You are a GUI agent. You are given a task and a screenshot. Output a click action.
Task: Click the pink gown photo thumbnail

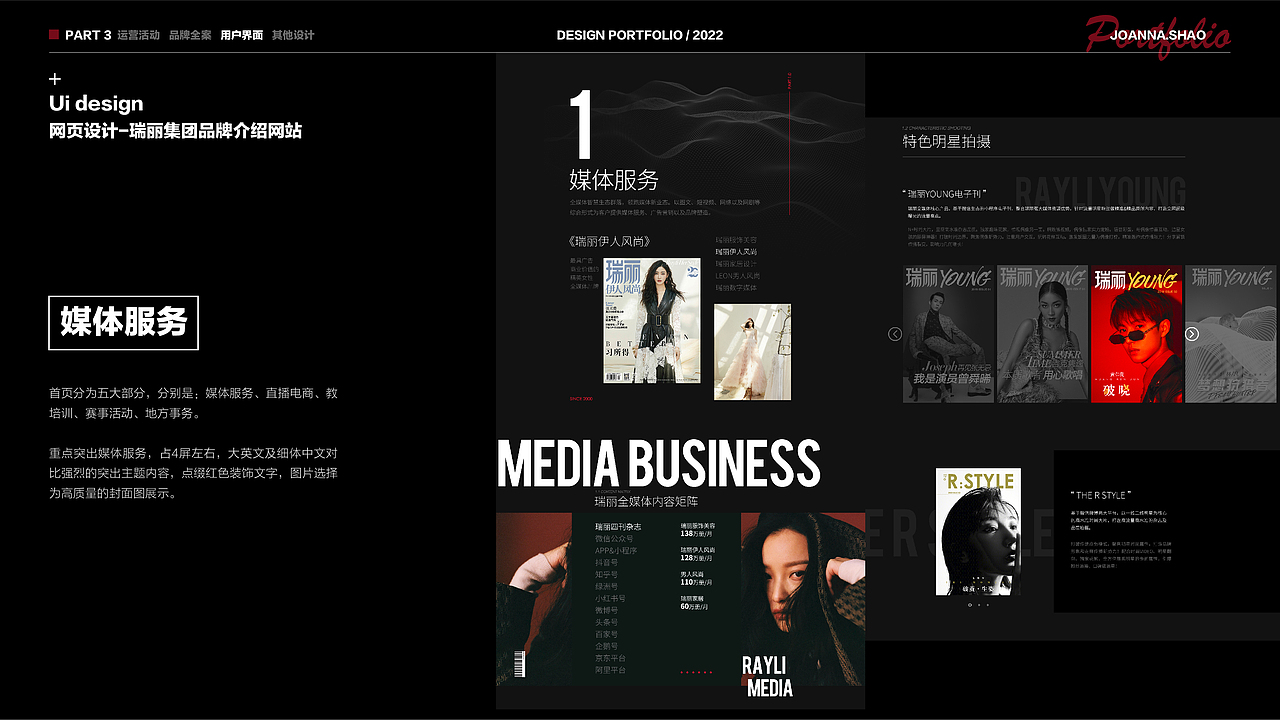[x=752, y=352]
